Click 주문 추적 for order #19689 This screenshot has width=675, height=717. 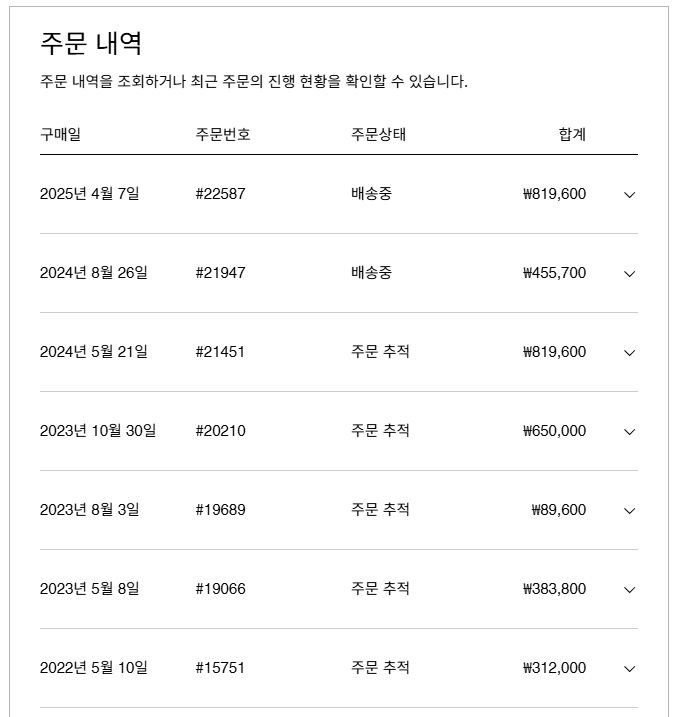point(380,510)
